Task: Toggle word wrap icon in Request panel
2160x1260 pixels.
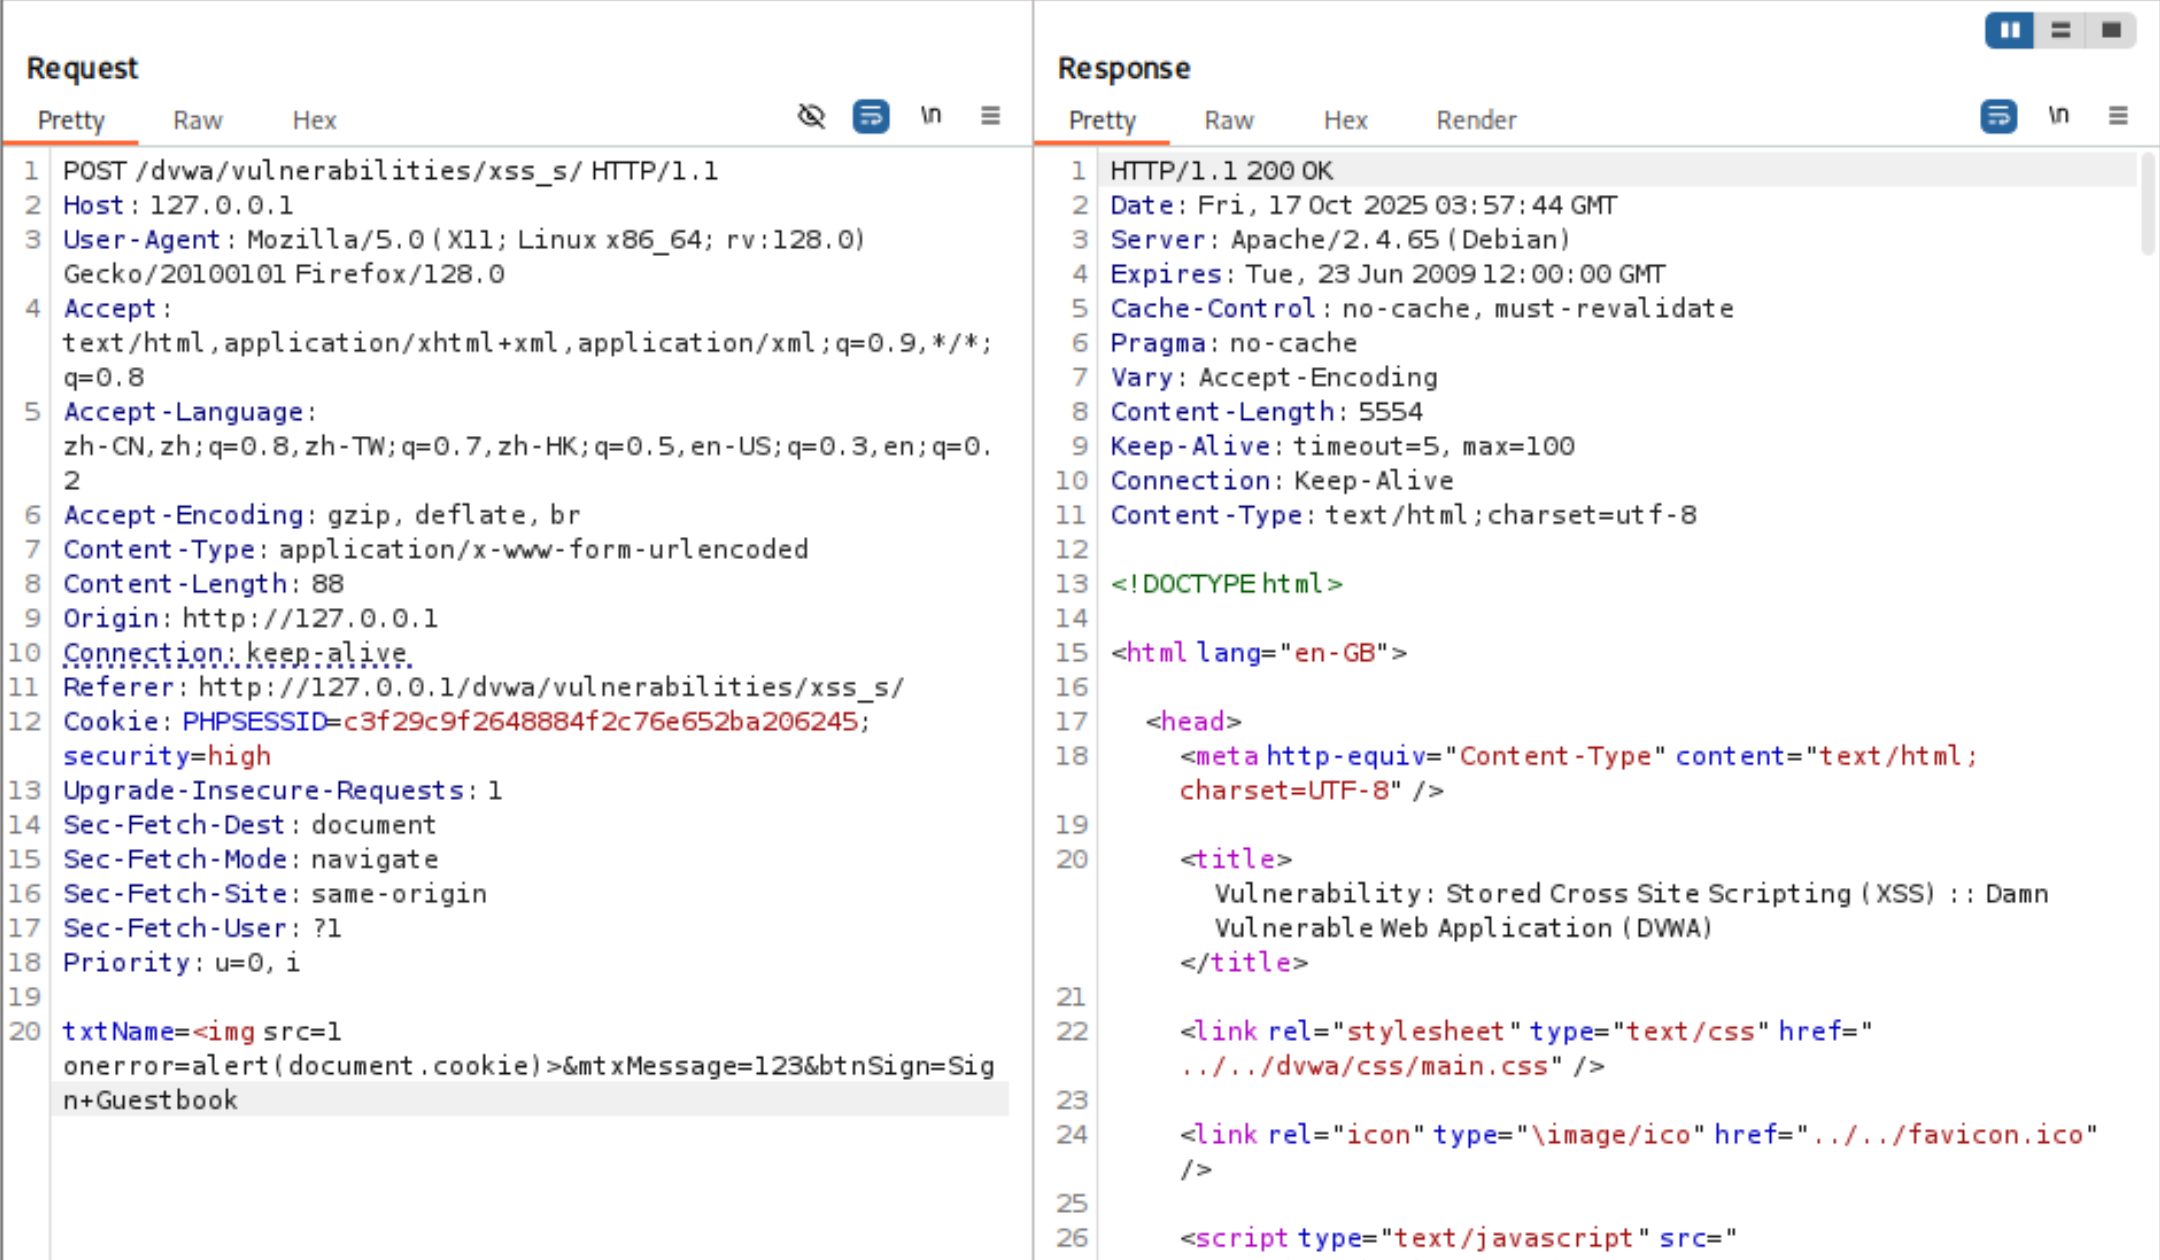Action: click(x=870, y=116)
